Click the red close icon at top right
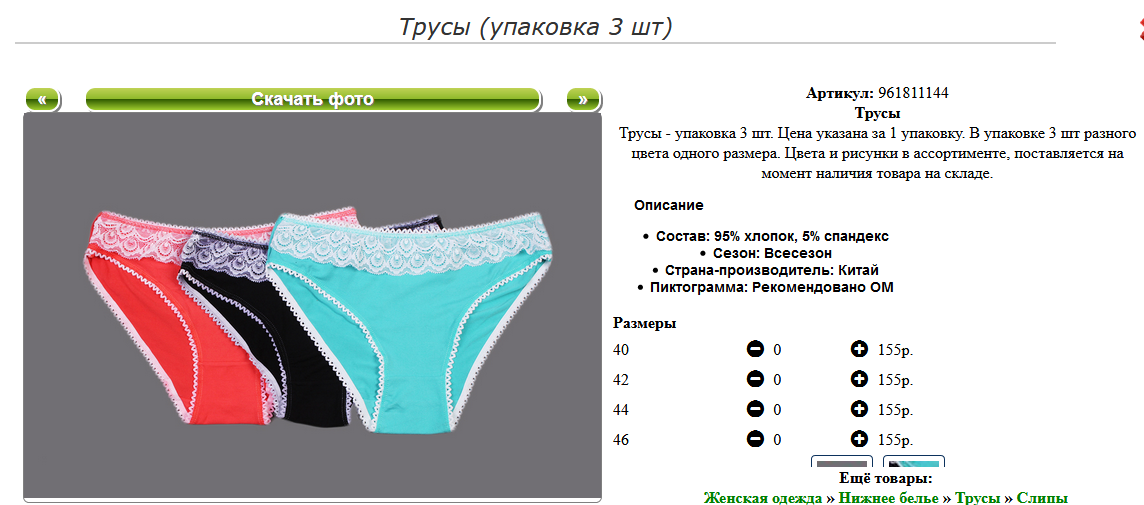 [1140, 29]
